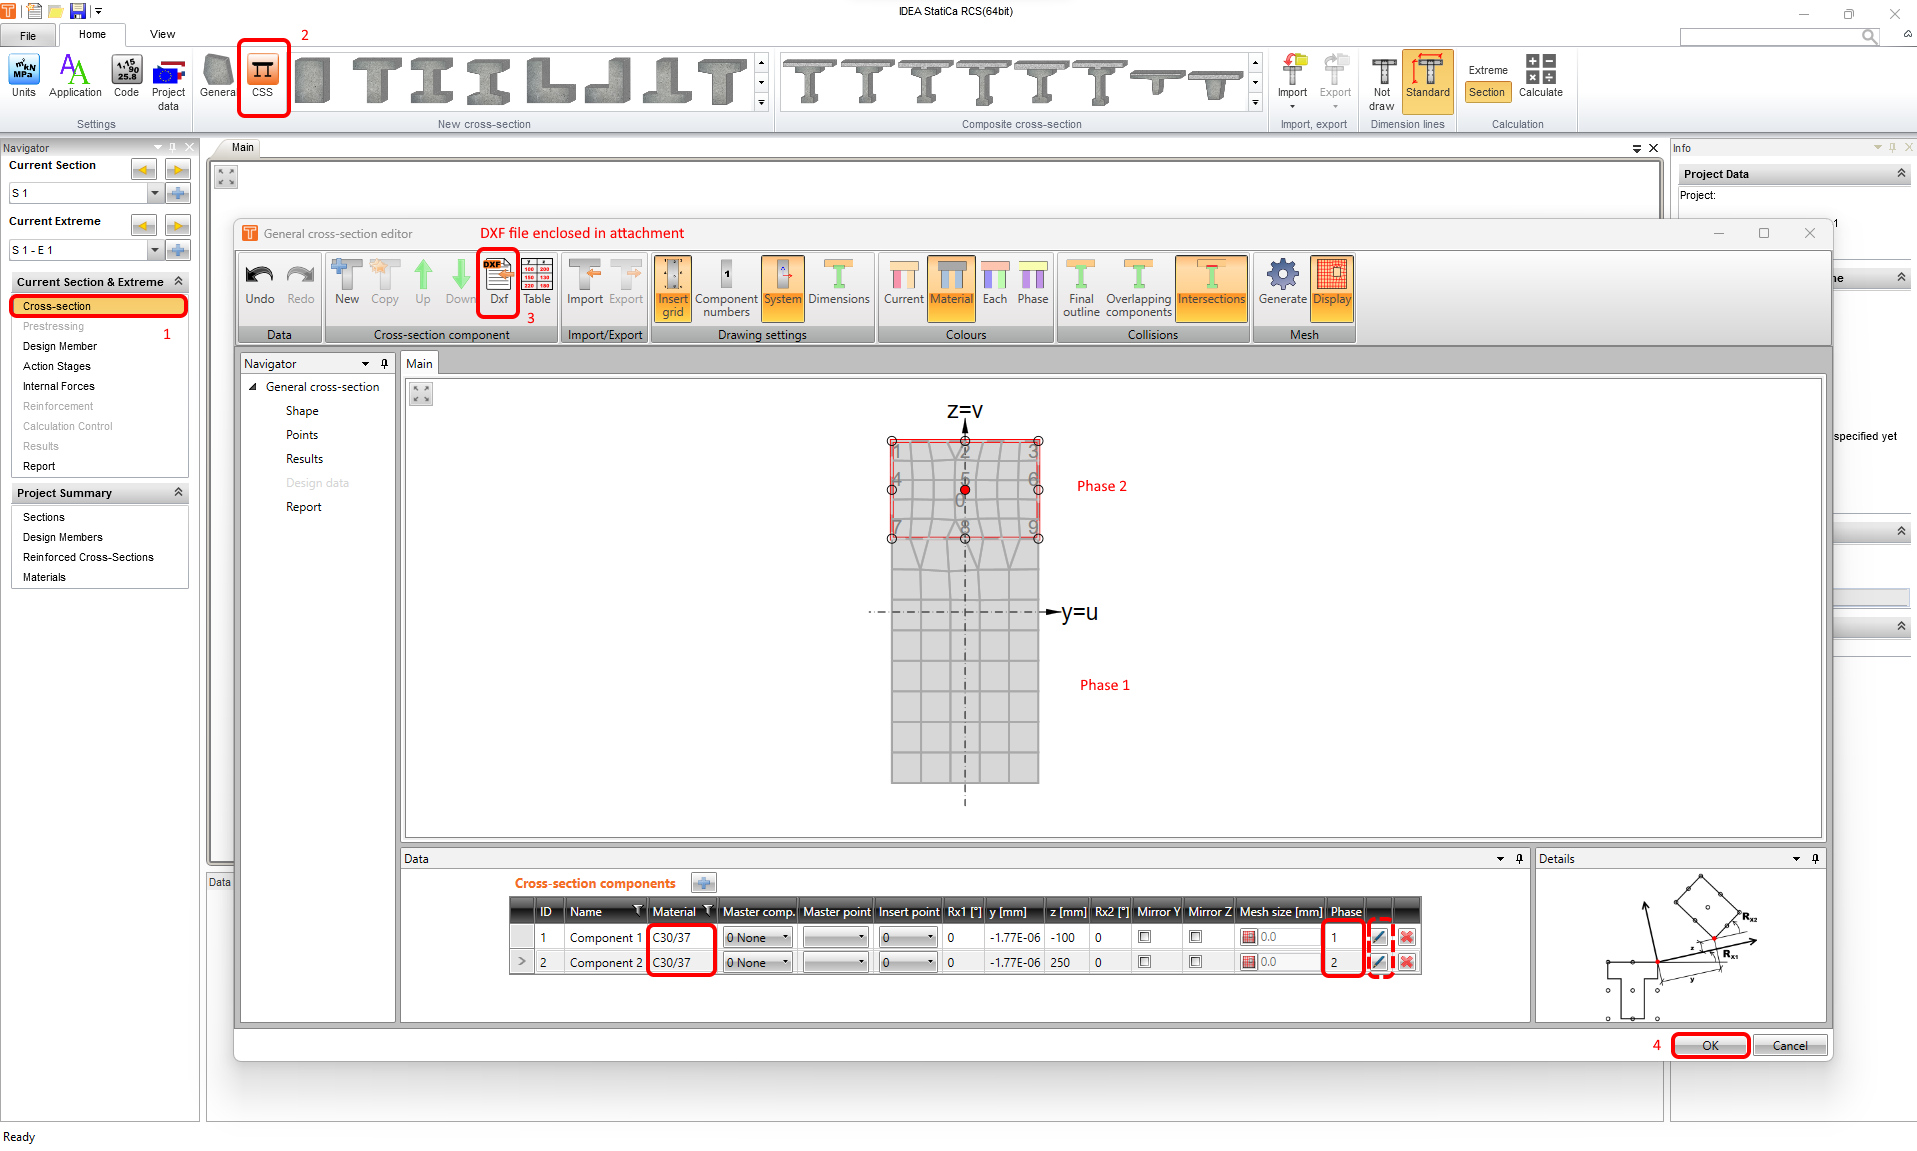1917x1151 pixels.
Task: Select Shape in the editor navigator
Action: tap(302, 411)
